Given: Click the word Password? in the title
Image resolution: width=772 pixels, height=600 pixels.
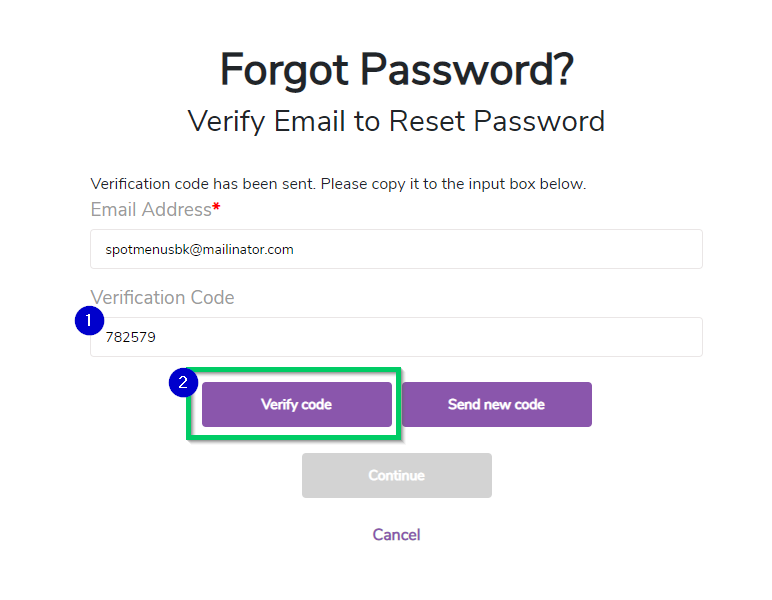Looking at the screenshot, I should [x=466, y=70].
